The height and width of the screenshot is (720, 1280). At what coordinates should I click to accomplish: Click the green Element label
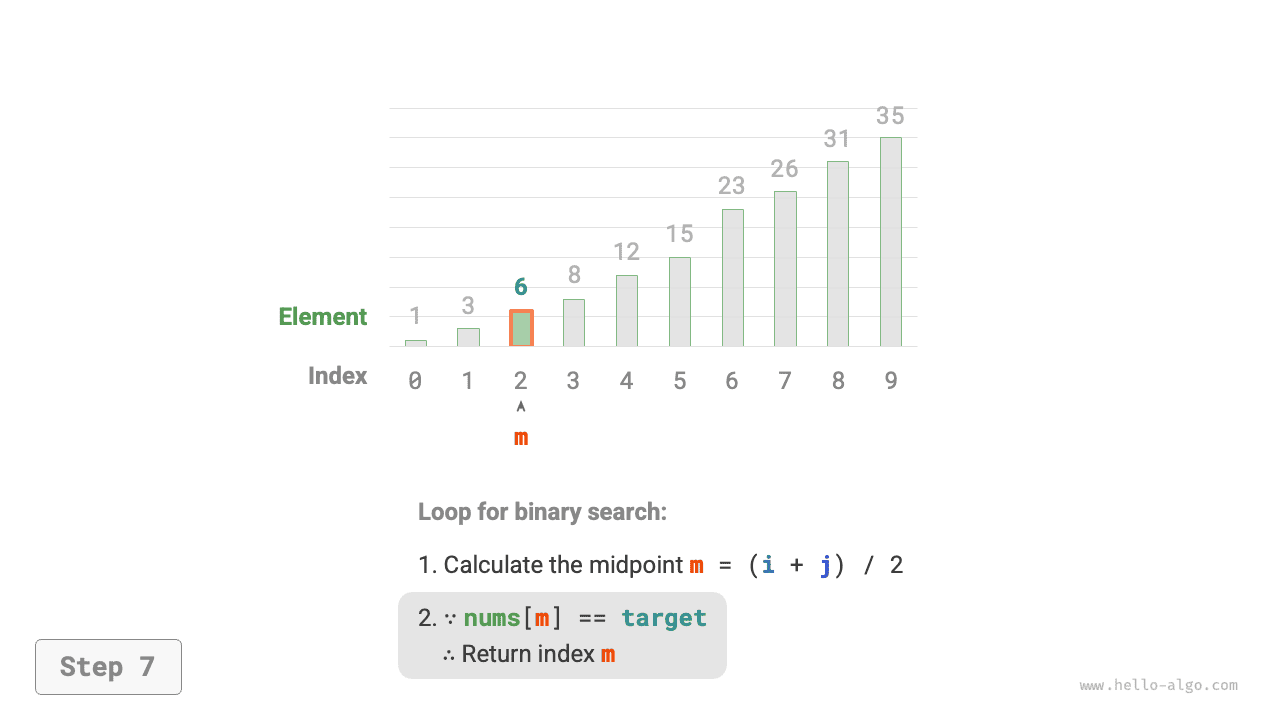point(322,317)
